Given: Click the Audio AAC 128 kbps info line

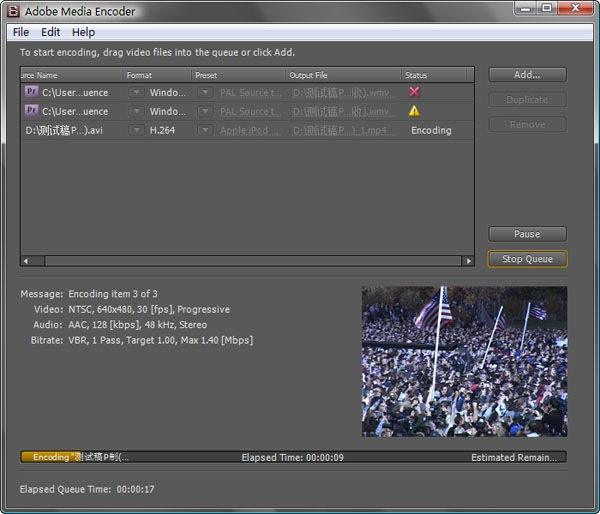Looking at the screenshot, I should (x=120, y=325).
